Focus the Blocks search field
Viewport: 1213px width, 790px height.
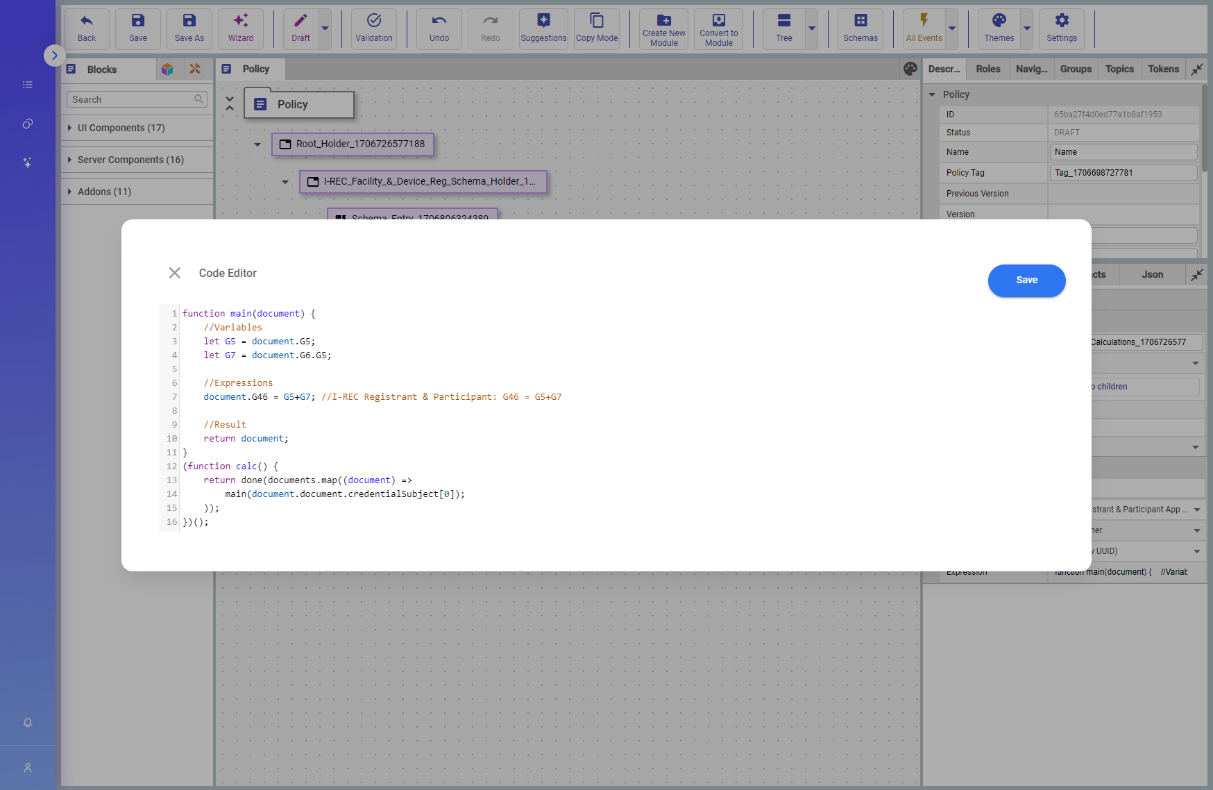tap(137, 100)
